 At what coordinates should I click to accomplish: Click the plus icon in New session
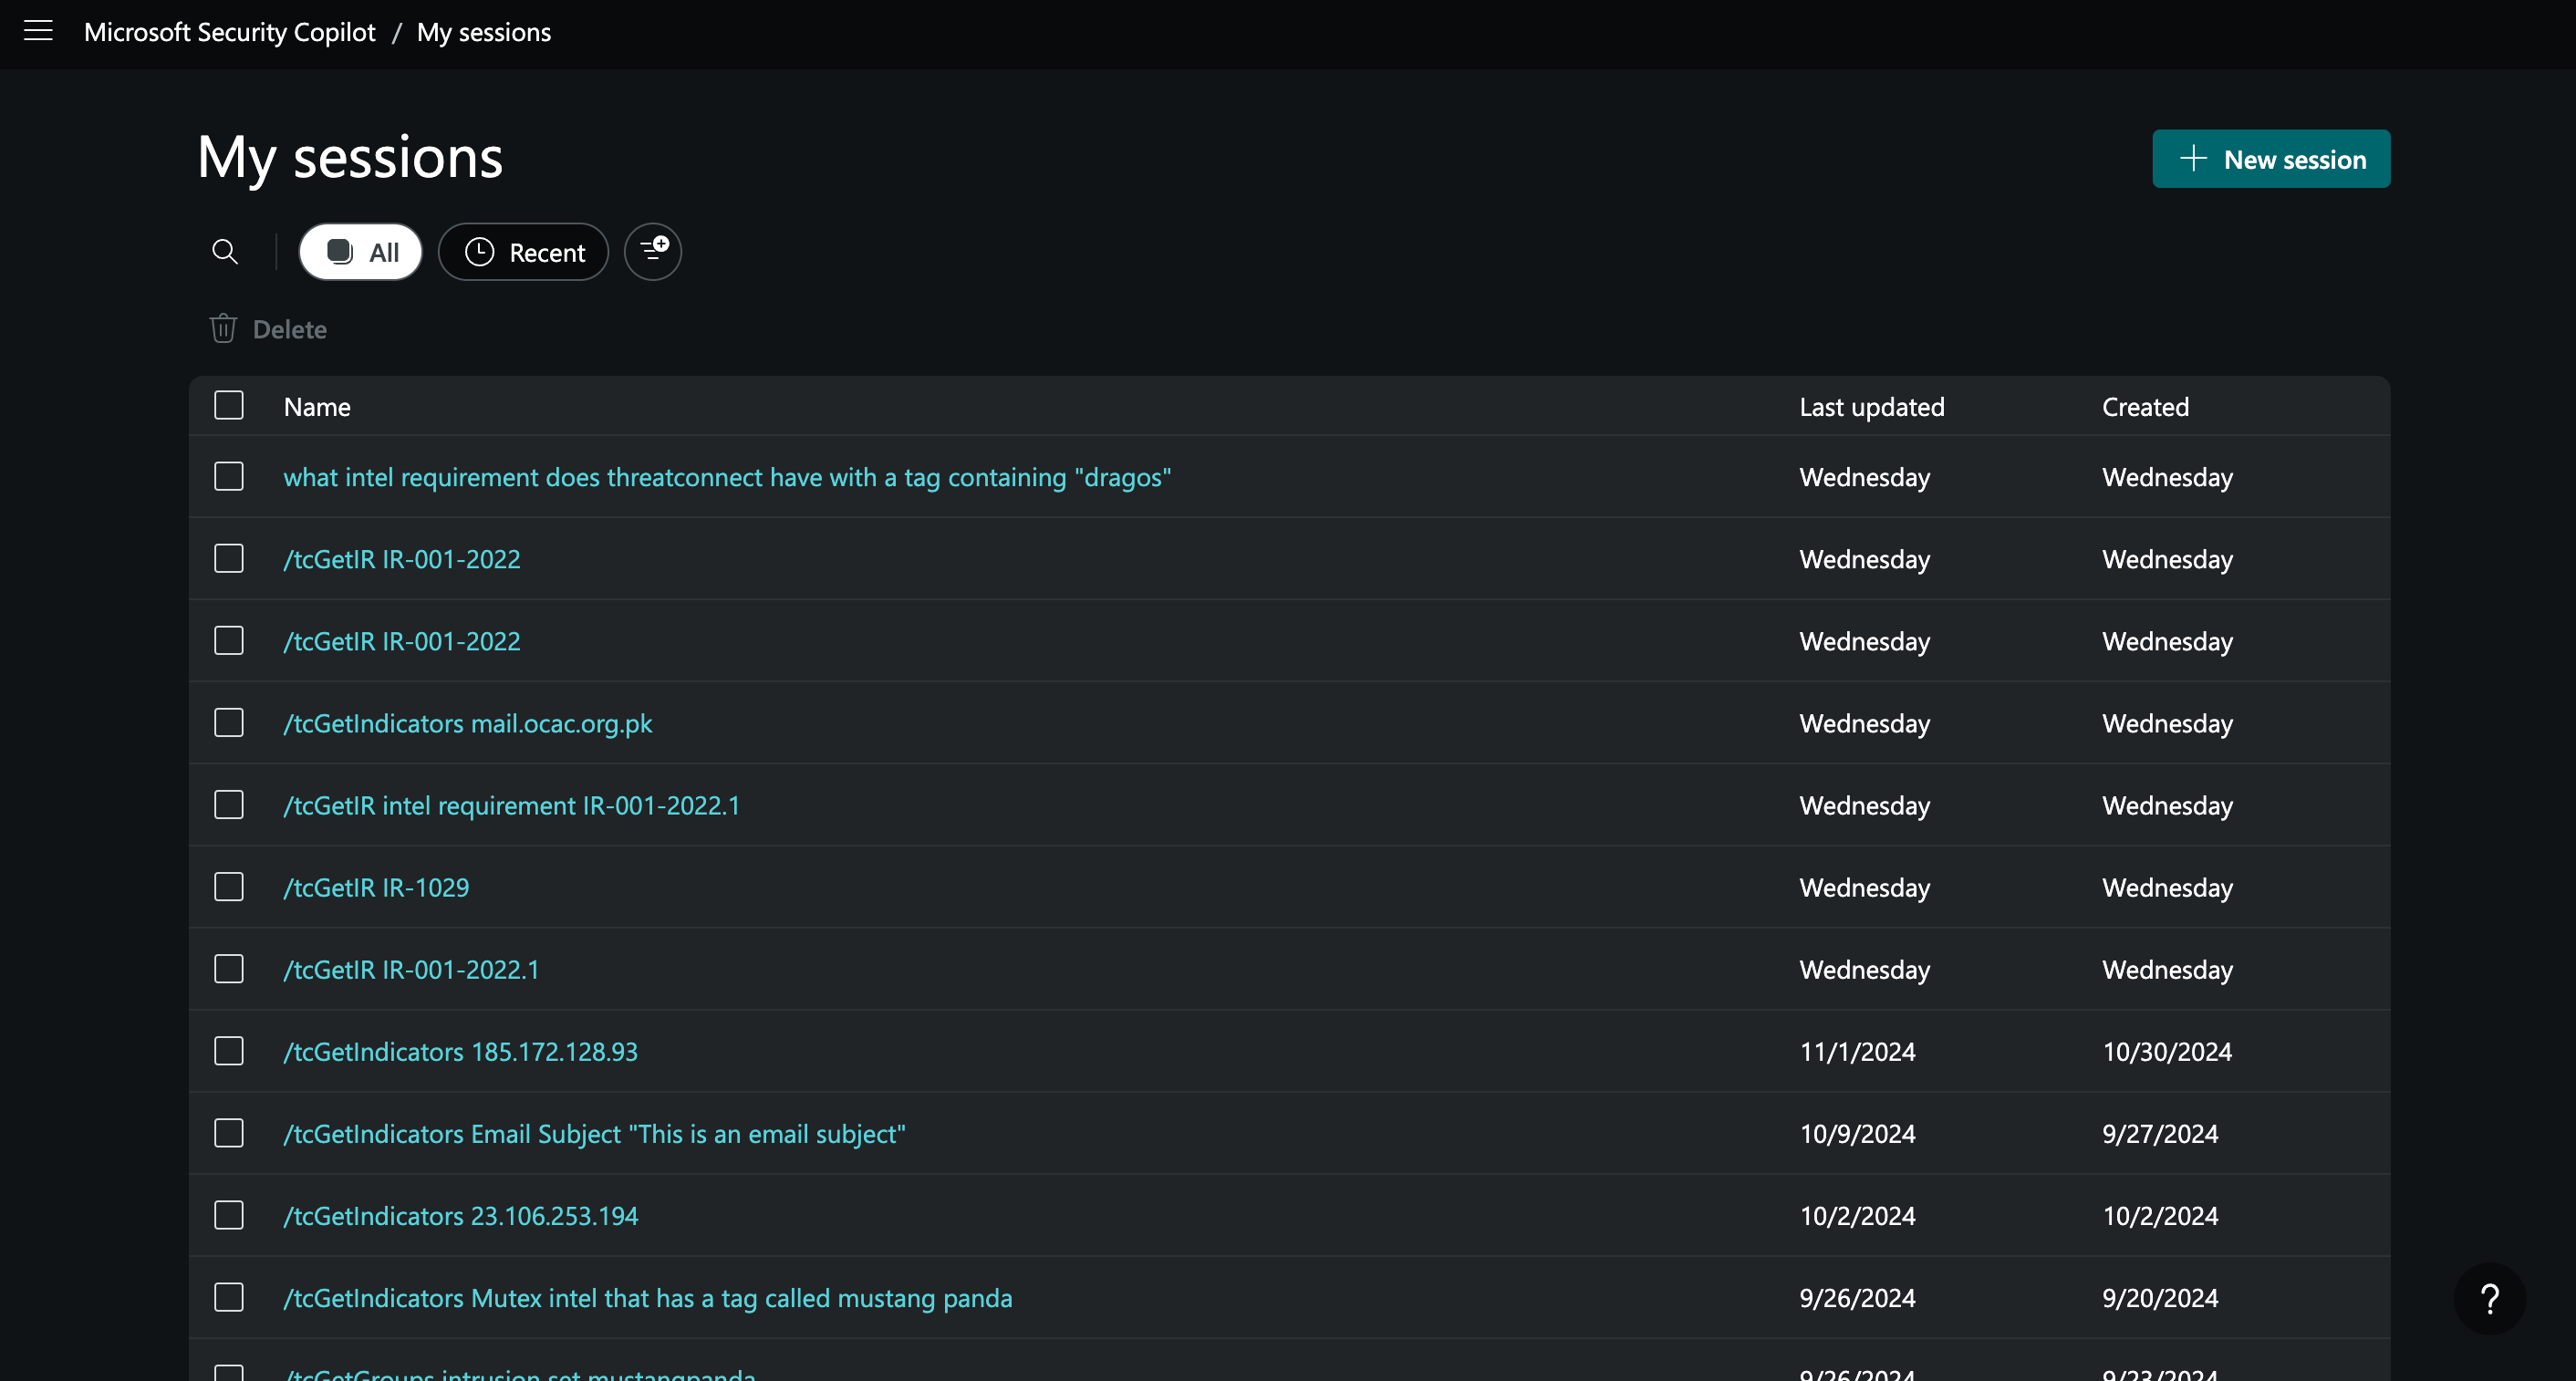point(2193,159)
